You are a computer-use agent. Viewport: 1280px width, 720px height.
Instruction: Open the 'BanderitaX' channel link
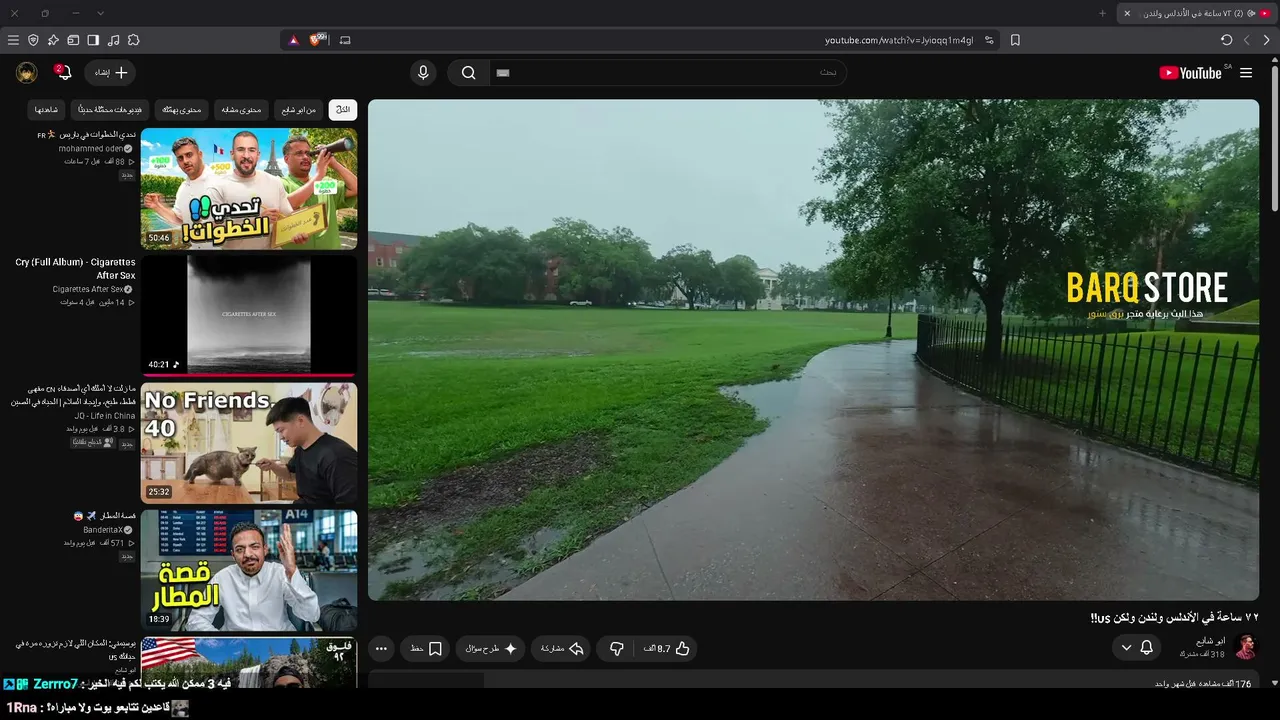[103, 529]
